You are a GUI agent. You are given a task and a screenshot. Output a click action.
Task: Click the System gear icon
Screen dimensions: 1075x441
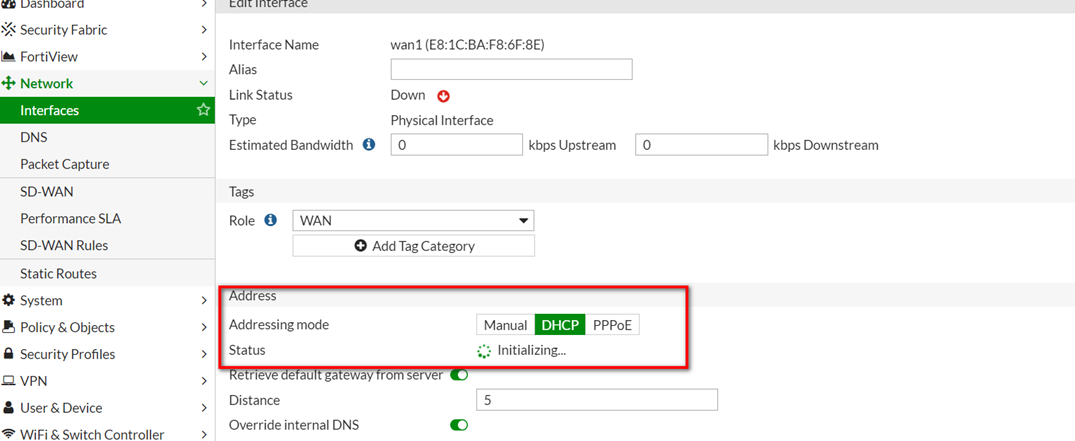[9, 300]
